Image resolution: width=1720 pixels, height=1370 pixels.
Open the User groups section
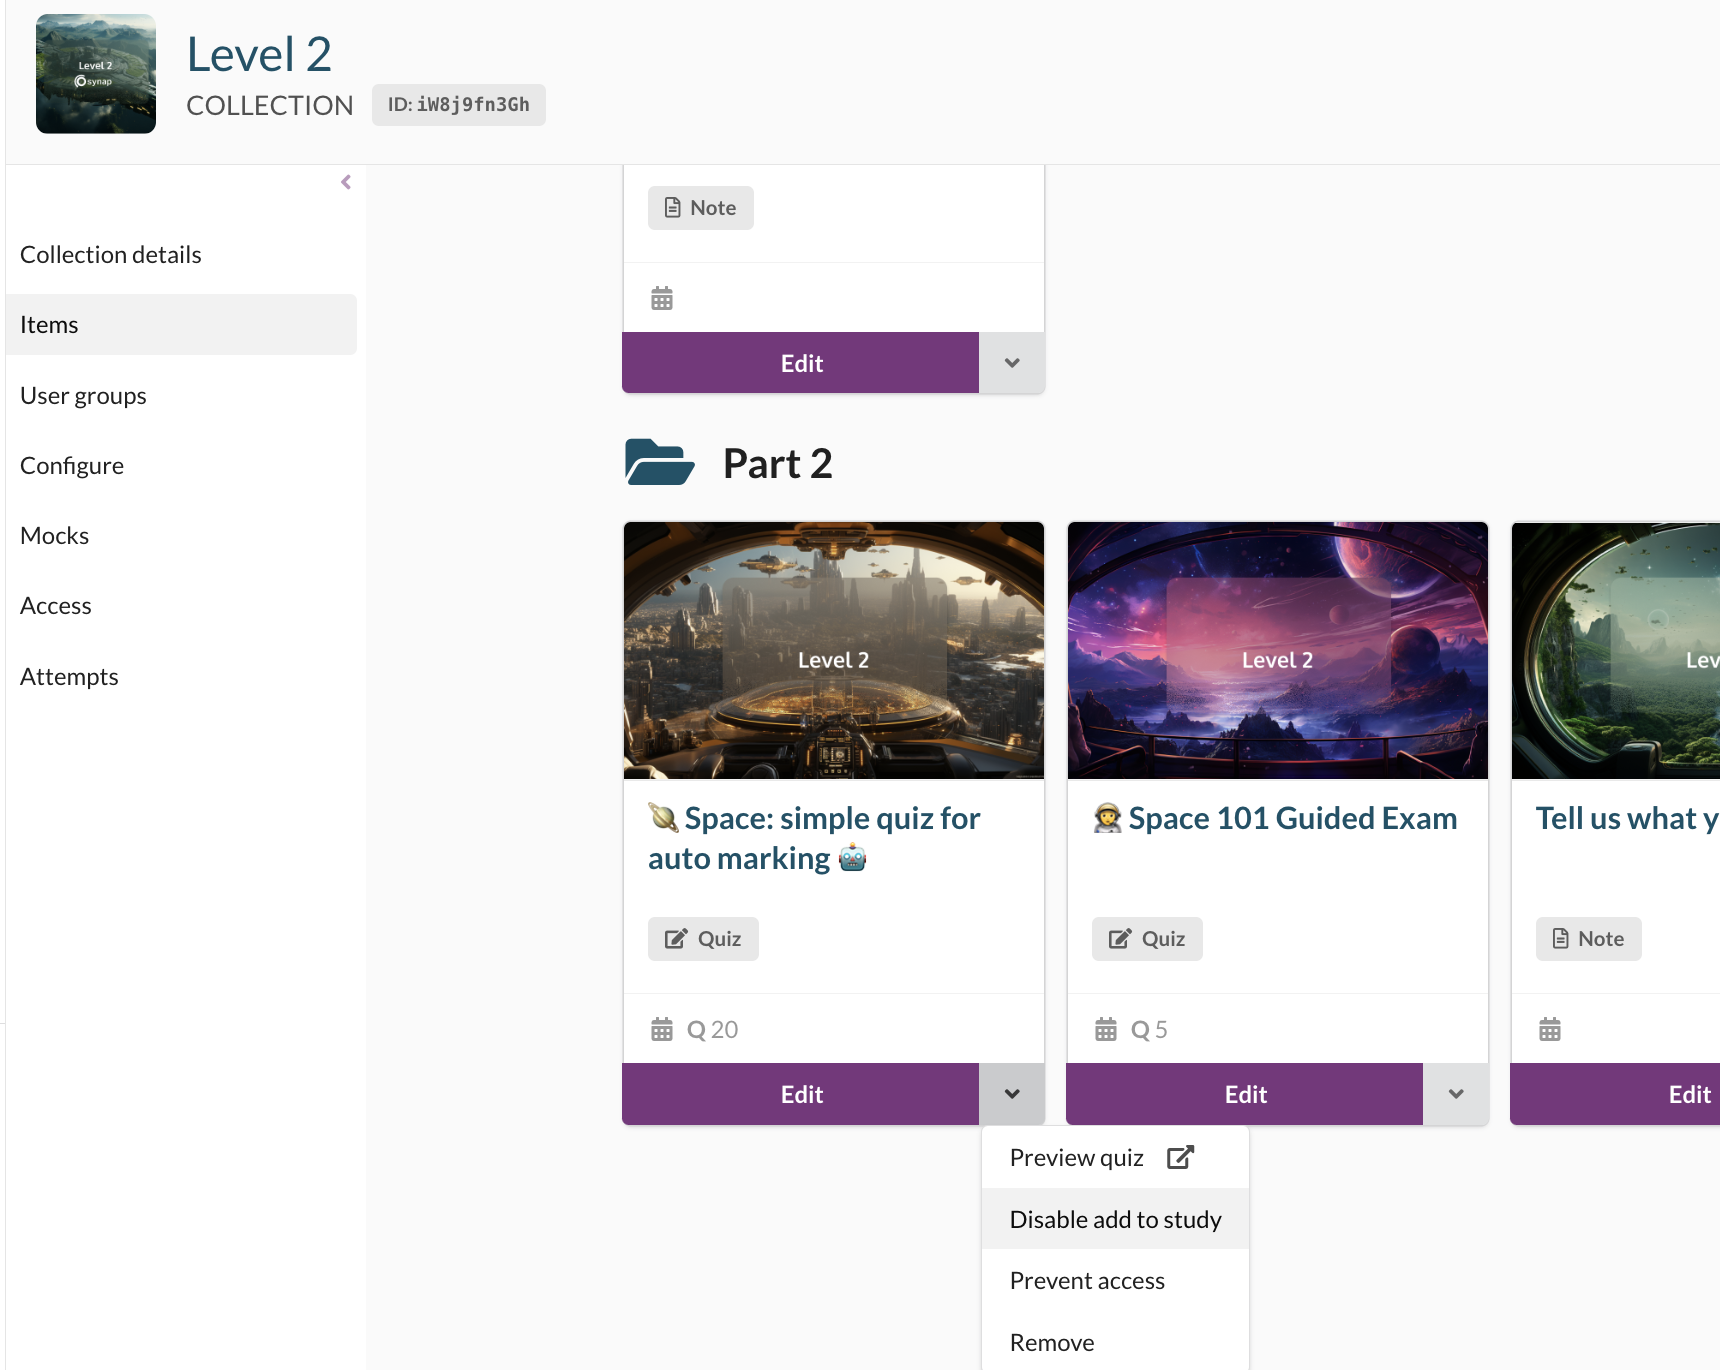83,396
